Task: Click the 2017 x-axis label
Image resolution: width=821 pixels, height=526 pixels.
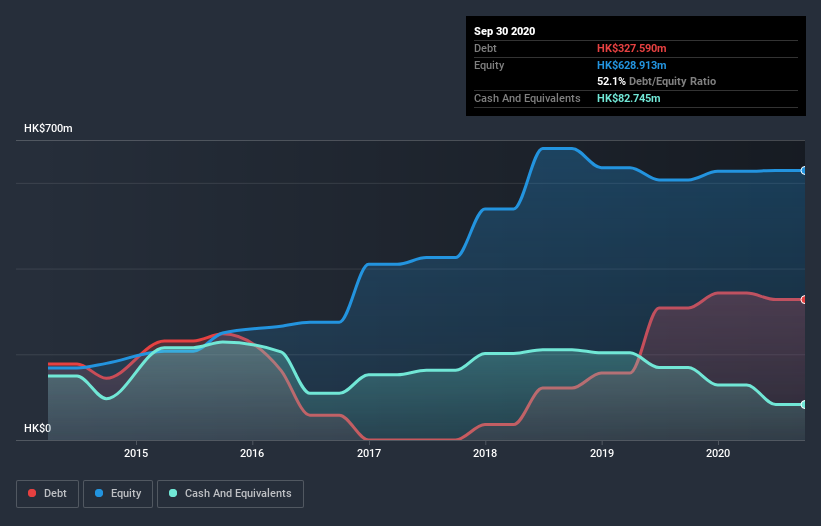Action: (x=369, y=453)
